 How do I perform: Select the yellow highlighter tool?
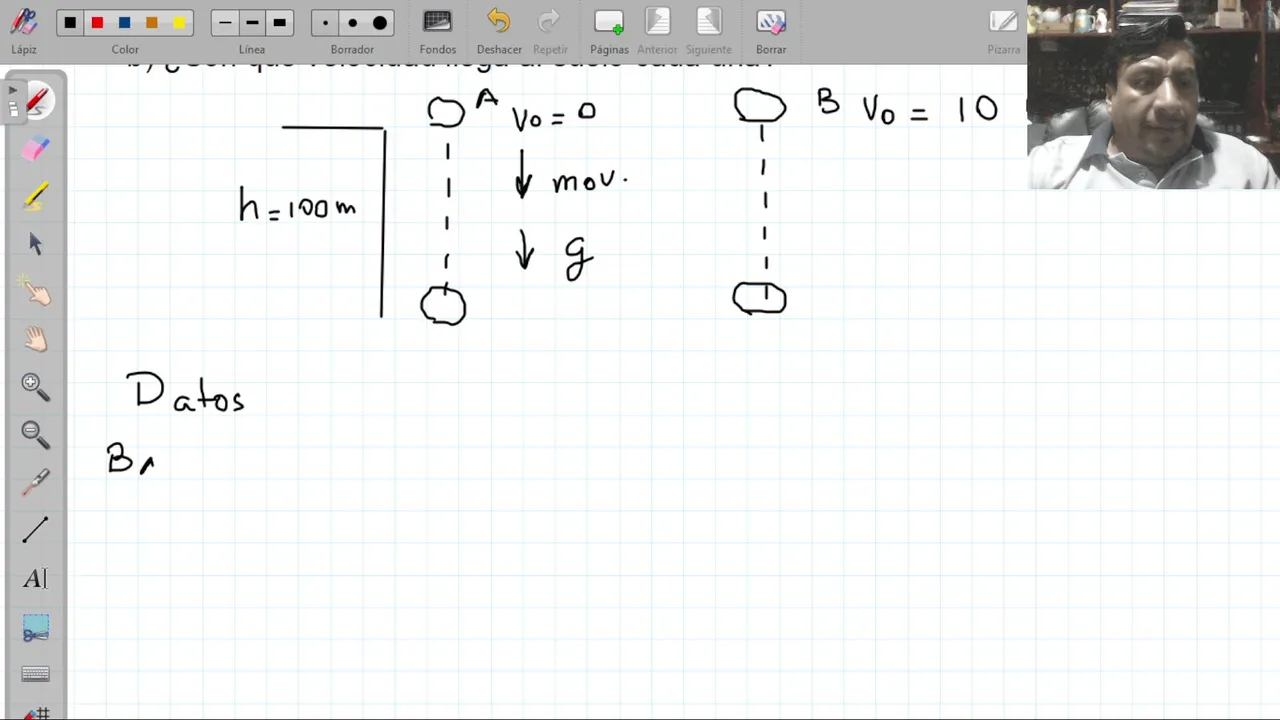(x=35, y=196)
